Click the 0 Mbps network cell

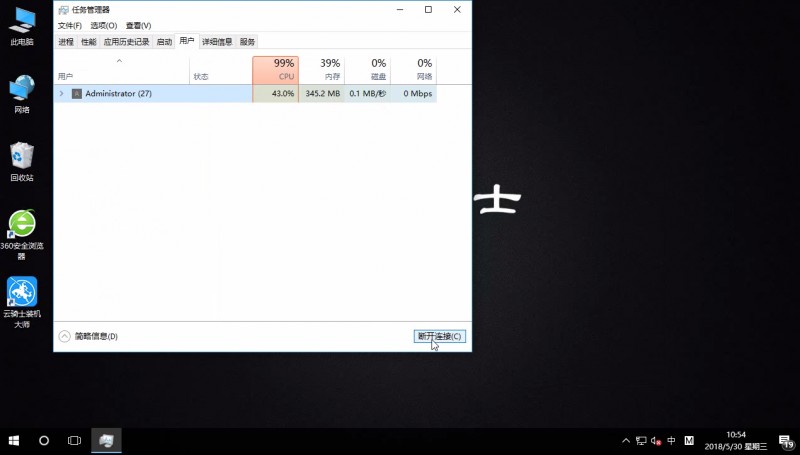tap(413, 94)
